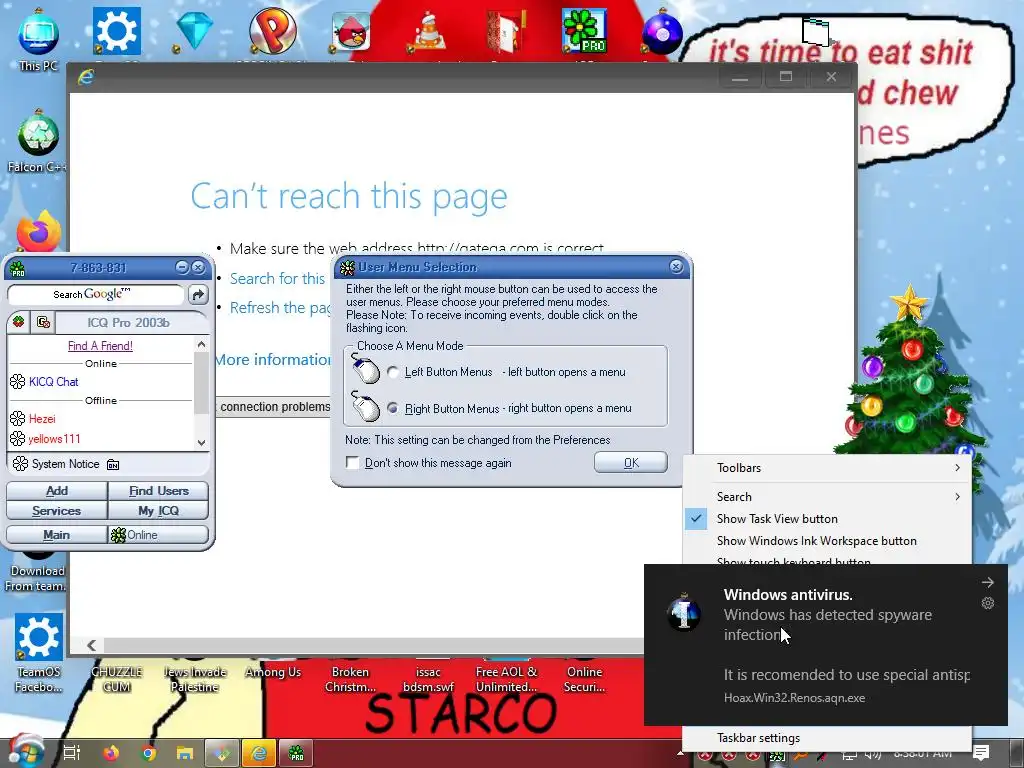The width and height of the screenshot is (1024, 768).
Task: Click the notification expand arrow
Action: (987, 581)
